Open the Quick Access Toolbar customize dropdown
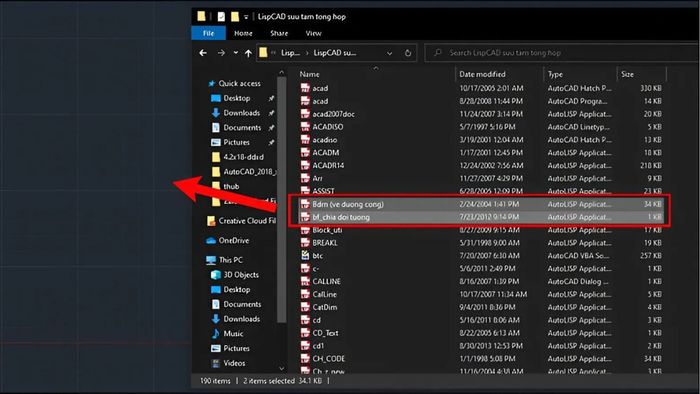700x394 pixels. click(246, 17)
